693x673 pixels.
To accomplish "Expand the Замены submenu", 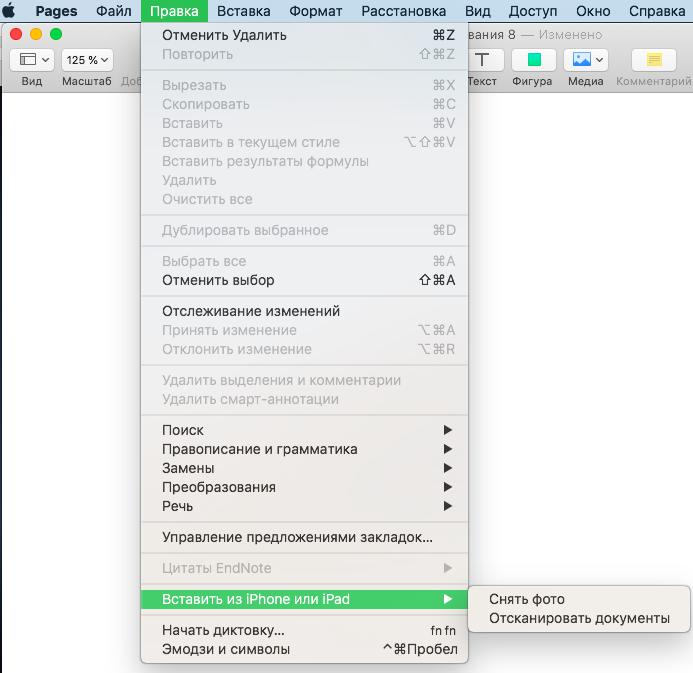I will (304, 468).
